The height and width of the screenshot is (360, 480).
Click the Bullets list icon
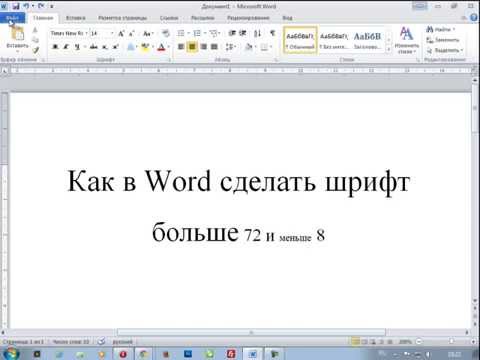(x=181, y=33)
